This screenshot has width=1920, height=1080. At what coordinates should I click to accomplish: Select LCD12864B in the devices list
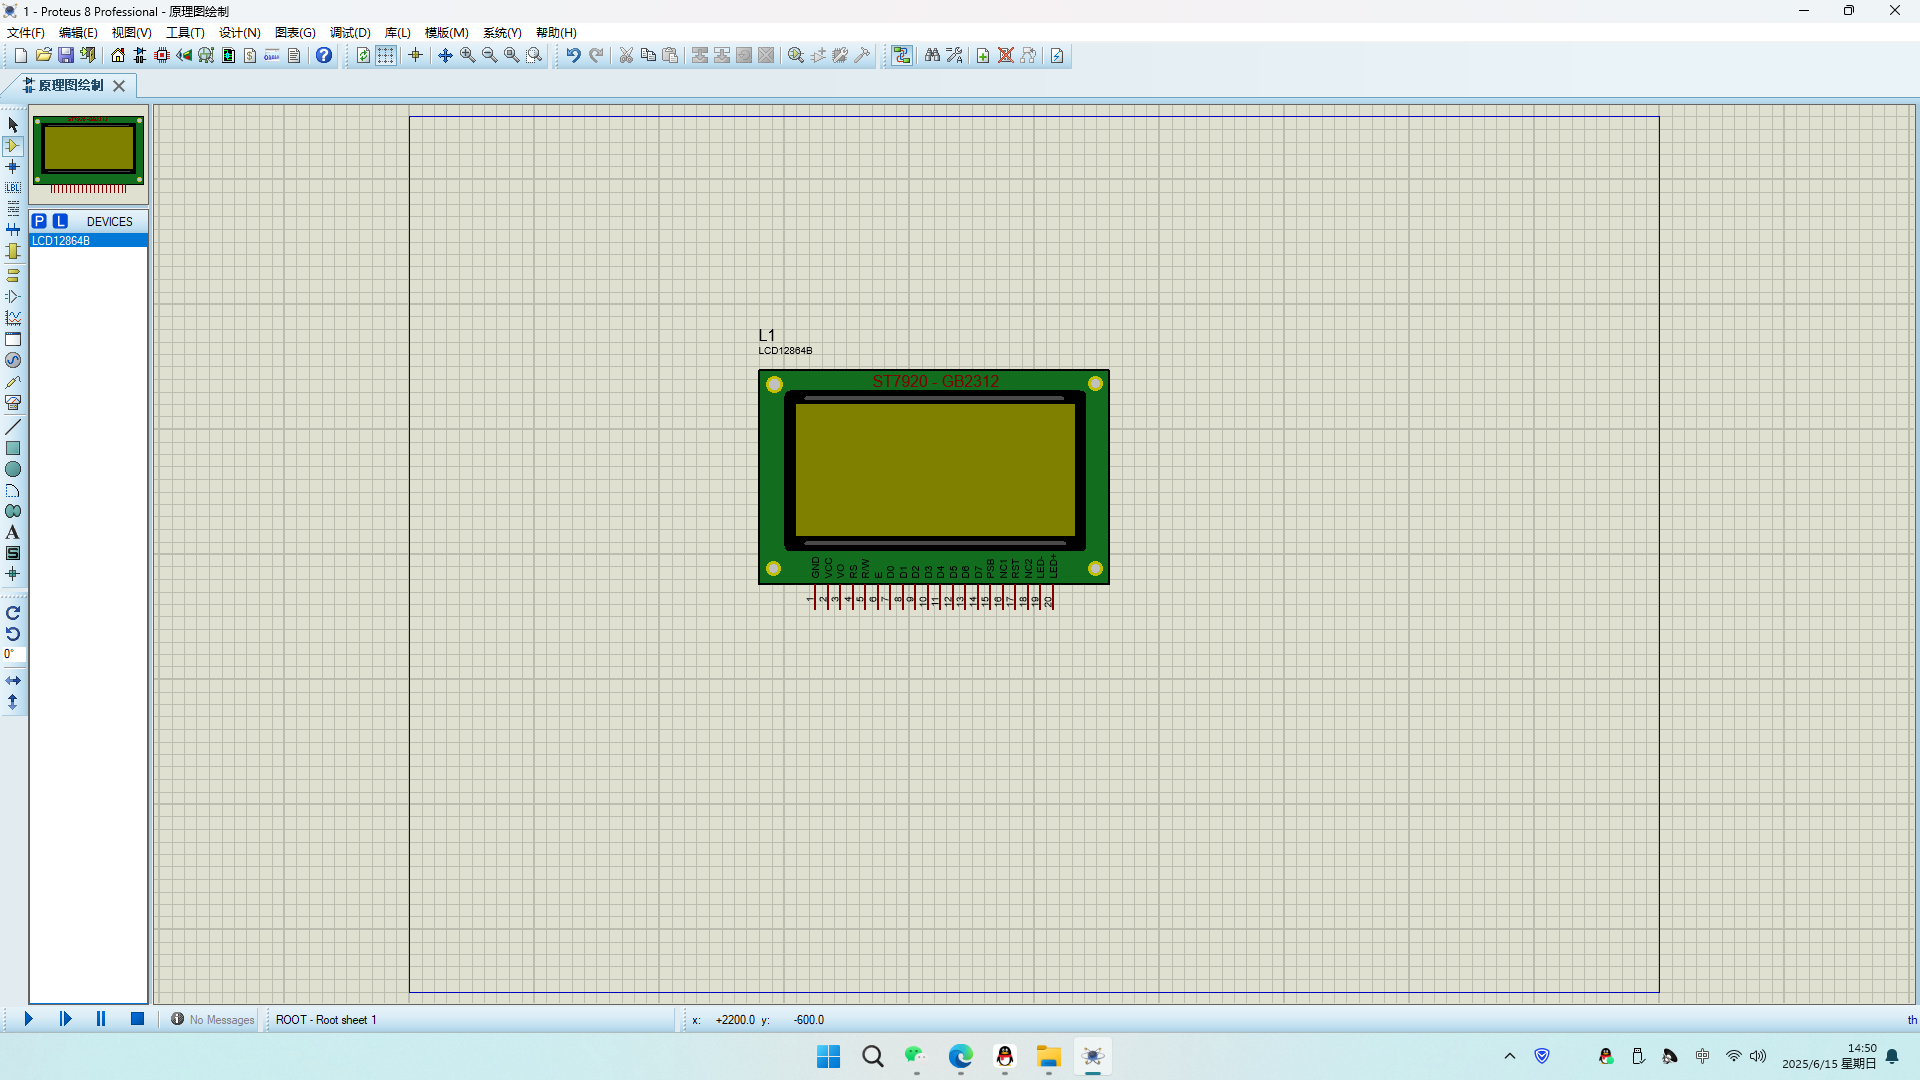click(x=62, y=241)
